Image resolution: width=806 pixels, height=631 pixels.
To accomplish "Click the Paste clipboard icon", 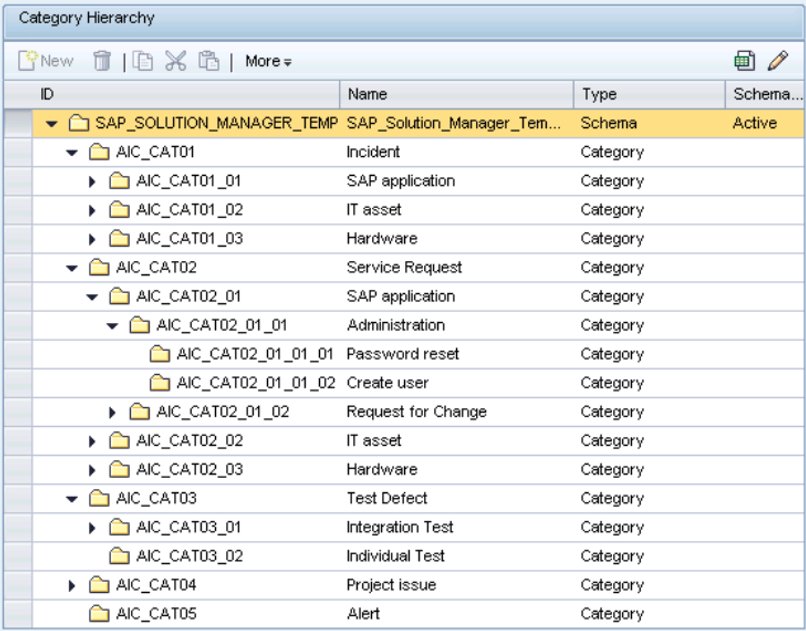I will 209,61.
